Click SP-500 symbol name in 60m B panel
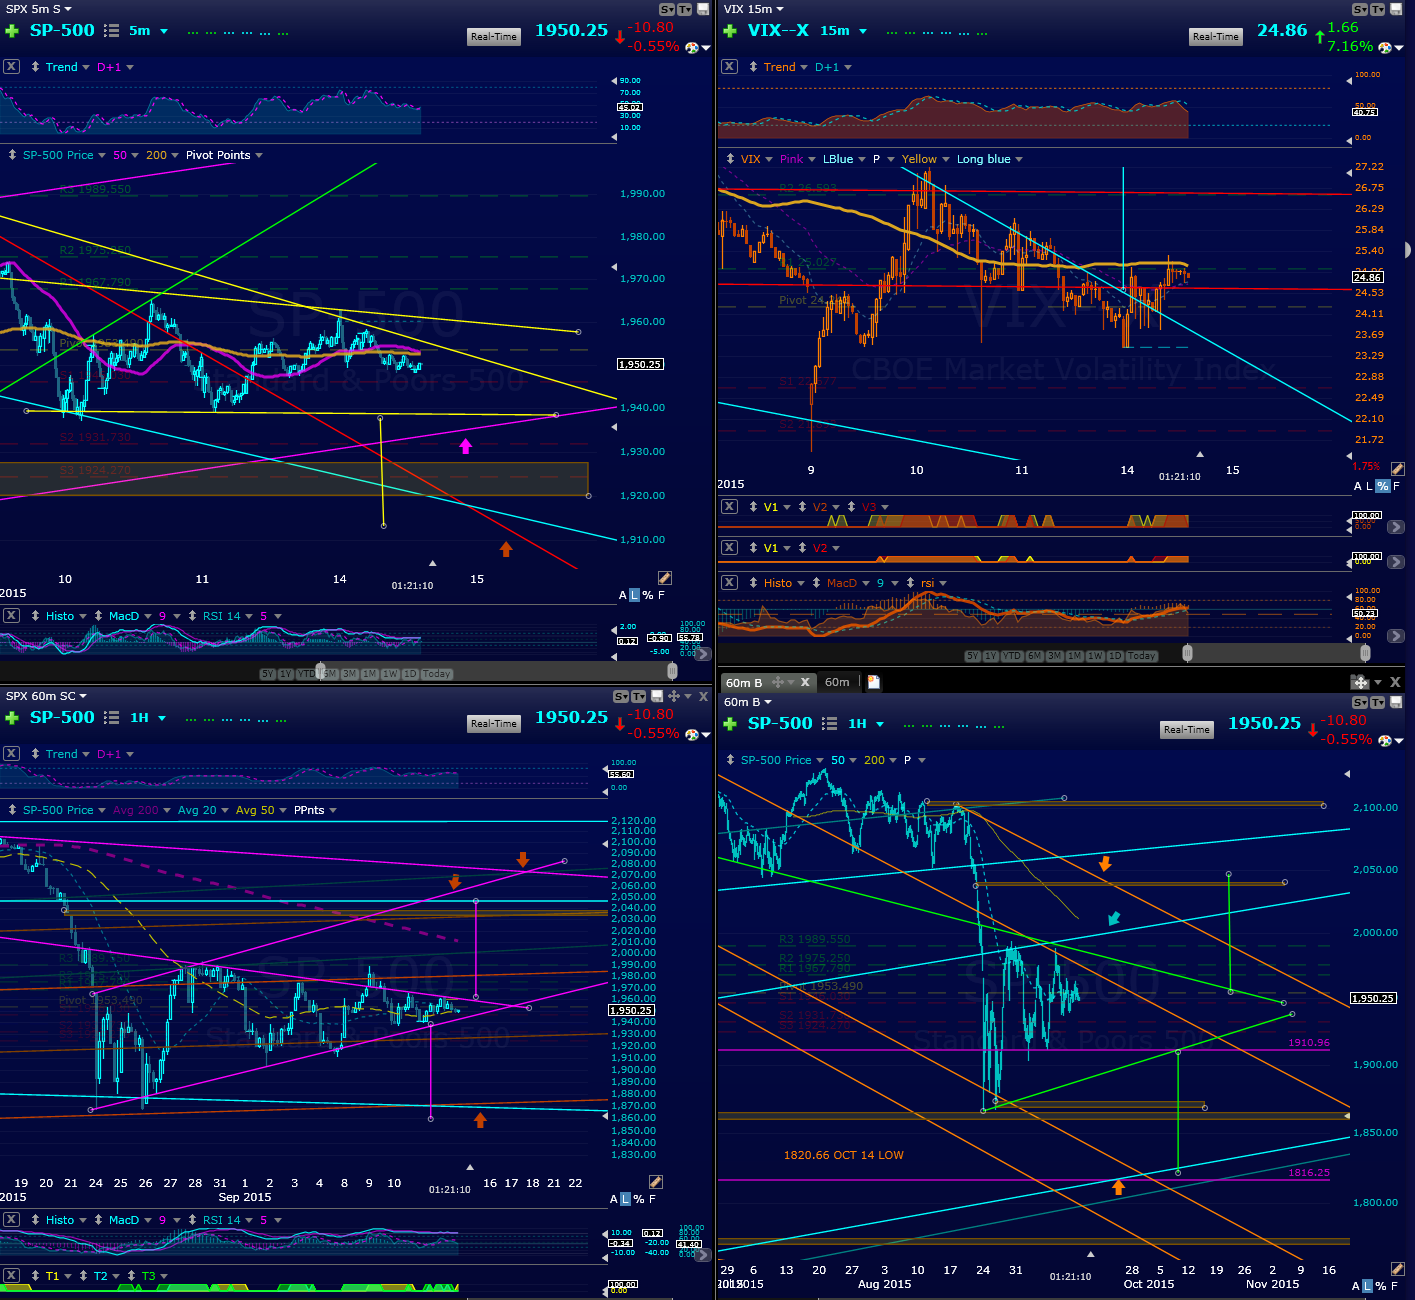This screenshot has height=1300, width=1415. tap(780, 723)
